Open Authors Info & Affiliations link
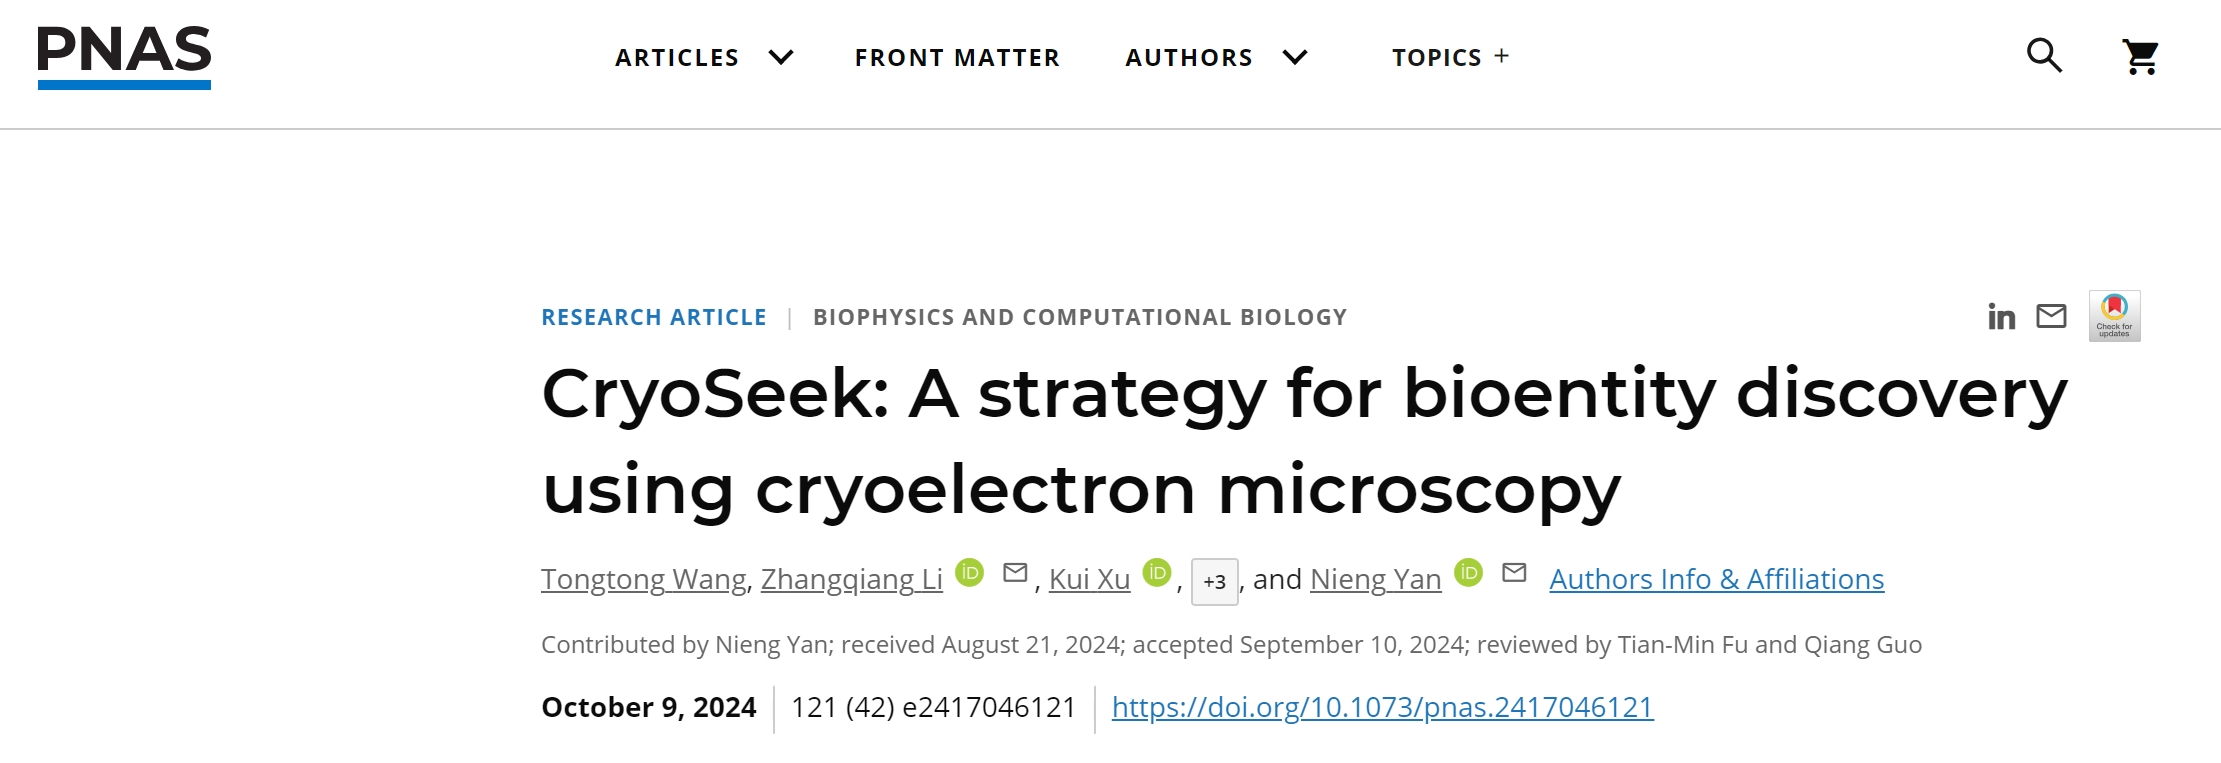 click(1716, 579)
